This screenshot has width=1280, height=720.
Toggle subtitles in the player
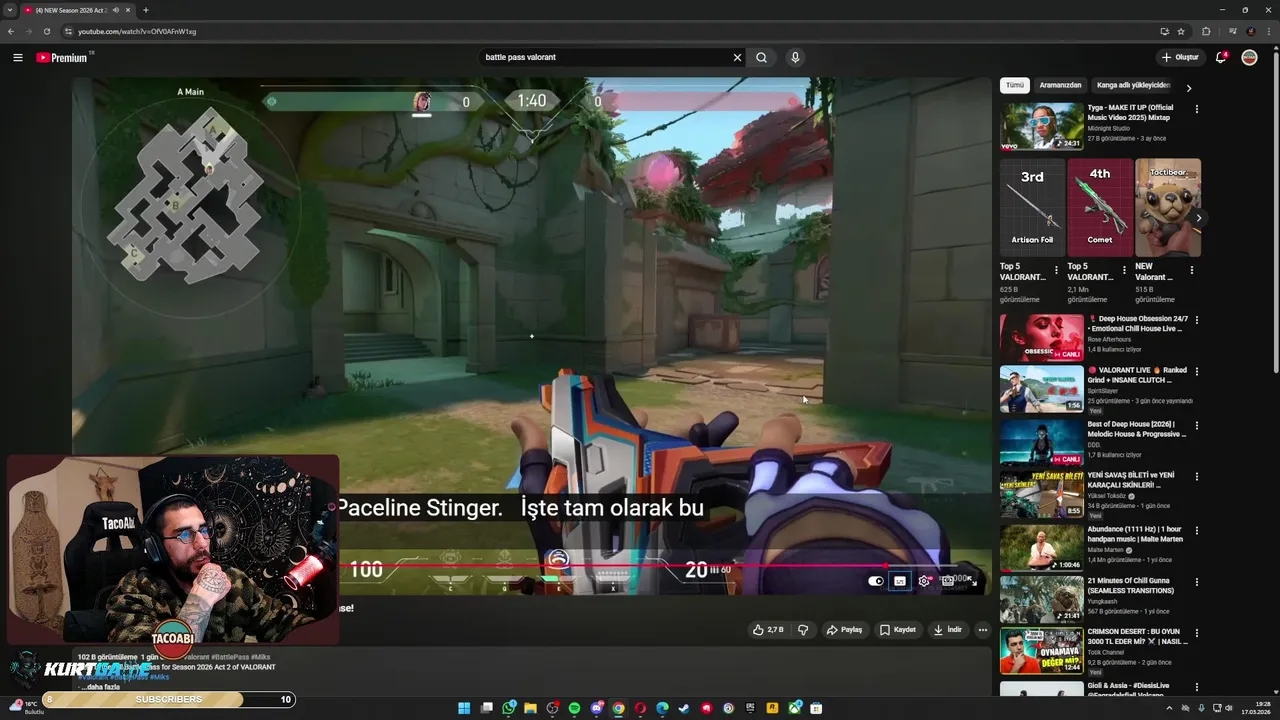(899, 581)
